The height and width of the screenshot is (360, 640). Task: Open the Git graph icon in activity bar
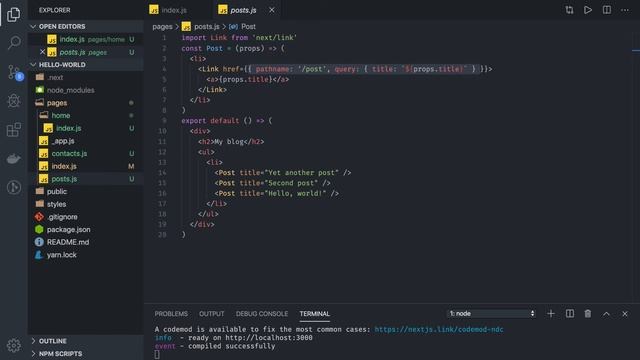tap(13, 187)
